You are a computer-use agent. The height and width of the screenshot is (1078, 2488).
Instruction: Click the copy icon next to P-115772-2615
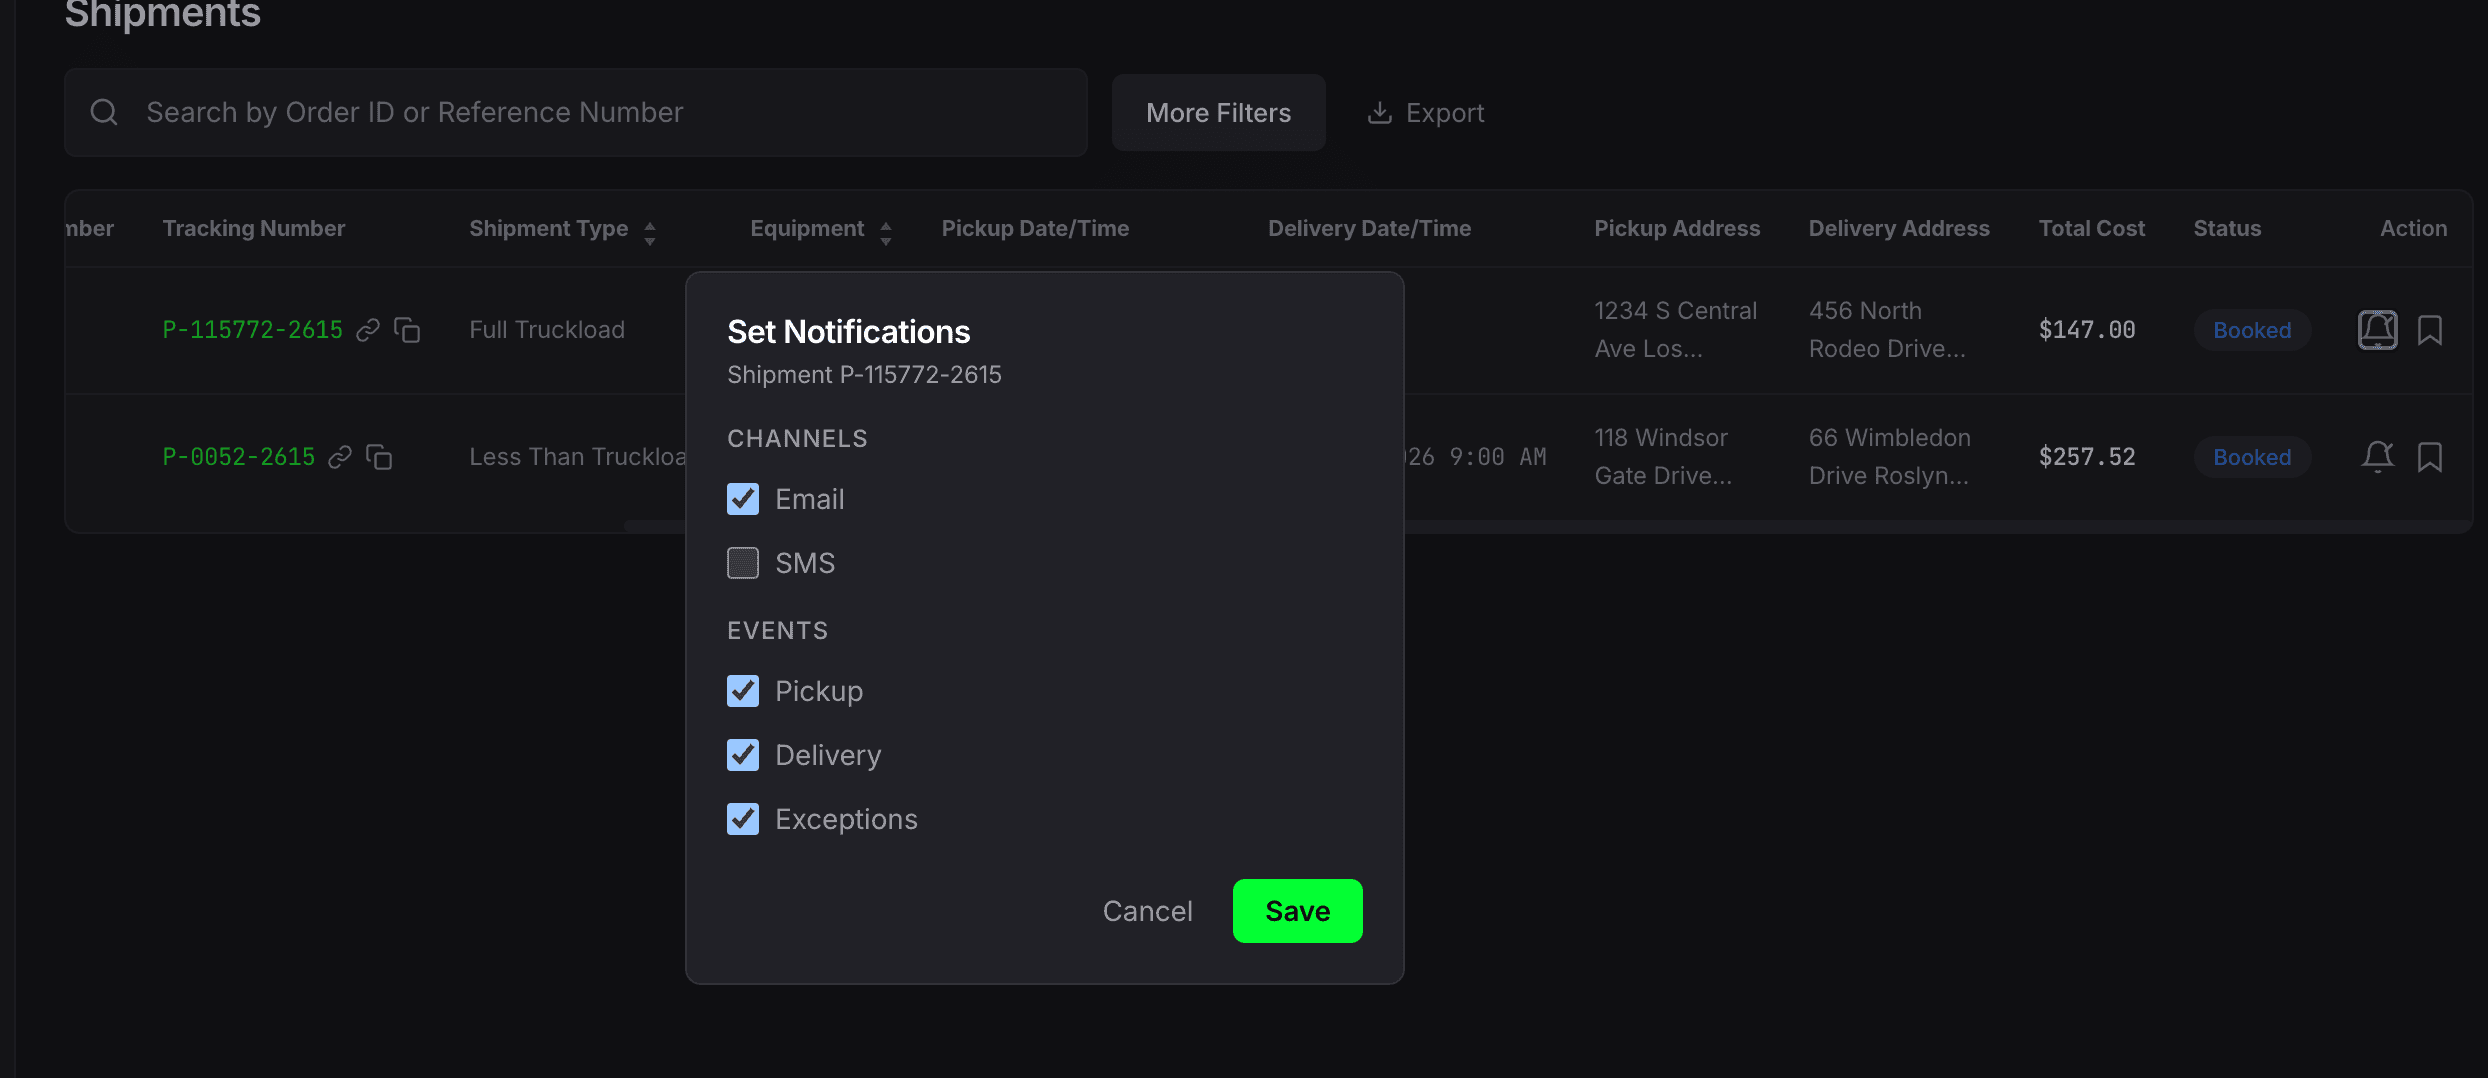[408, 330]
